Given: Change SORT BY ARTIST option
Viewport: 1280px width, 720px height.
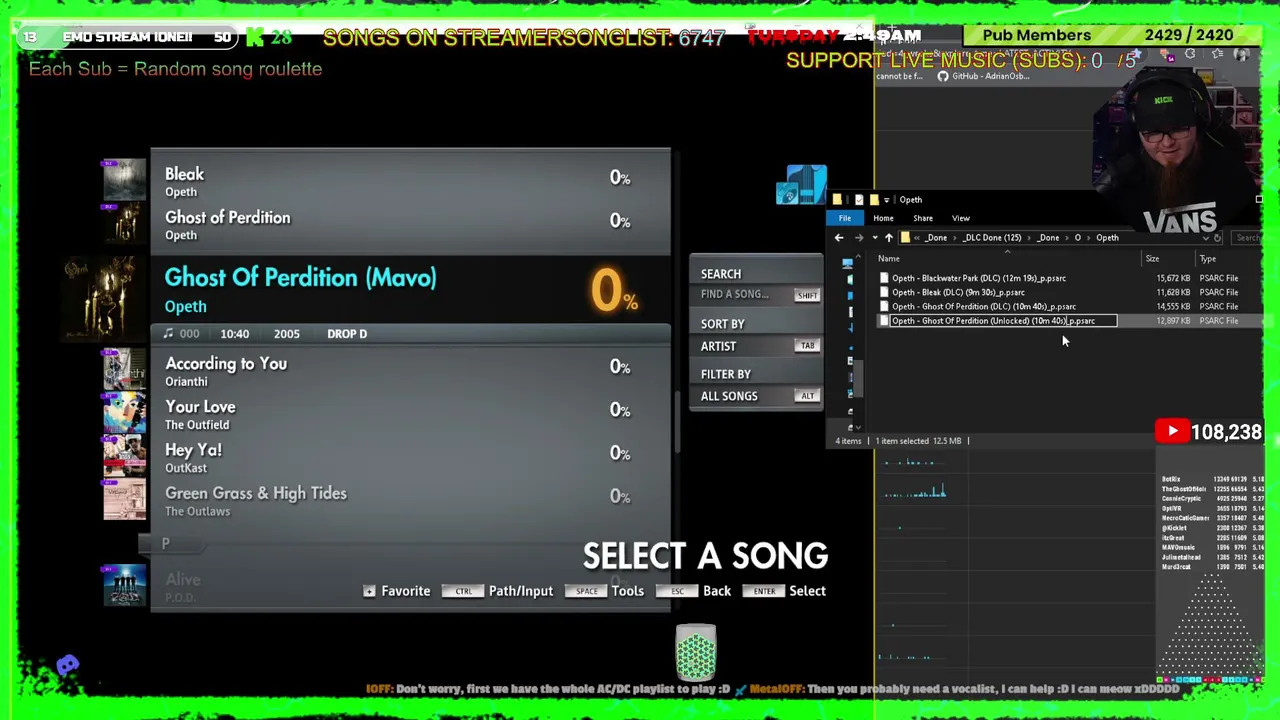Looking at the screenshot, I should 758,346.
